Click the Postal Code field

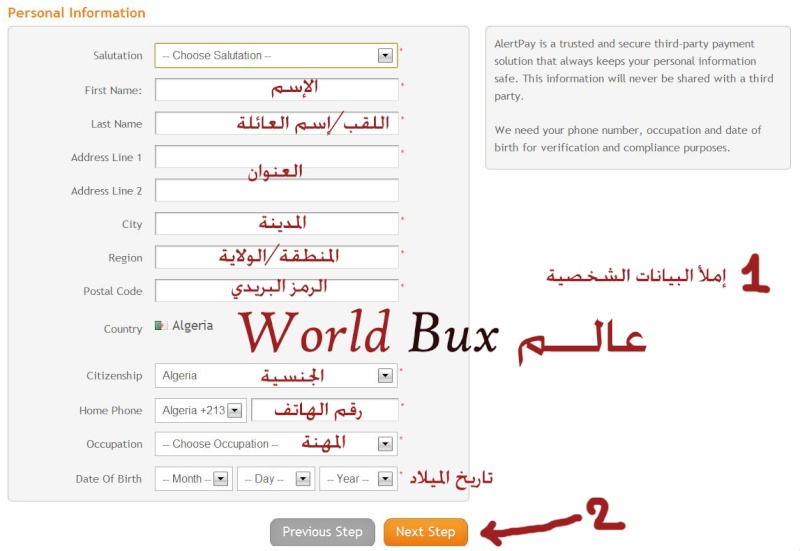tap(277, 290)
